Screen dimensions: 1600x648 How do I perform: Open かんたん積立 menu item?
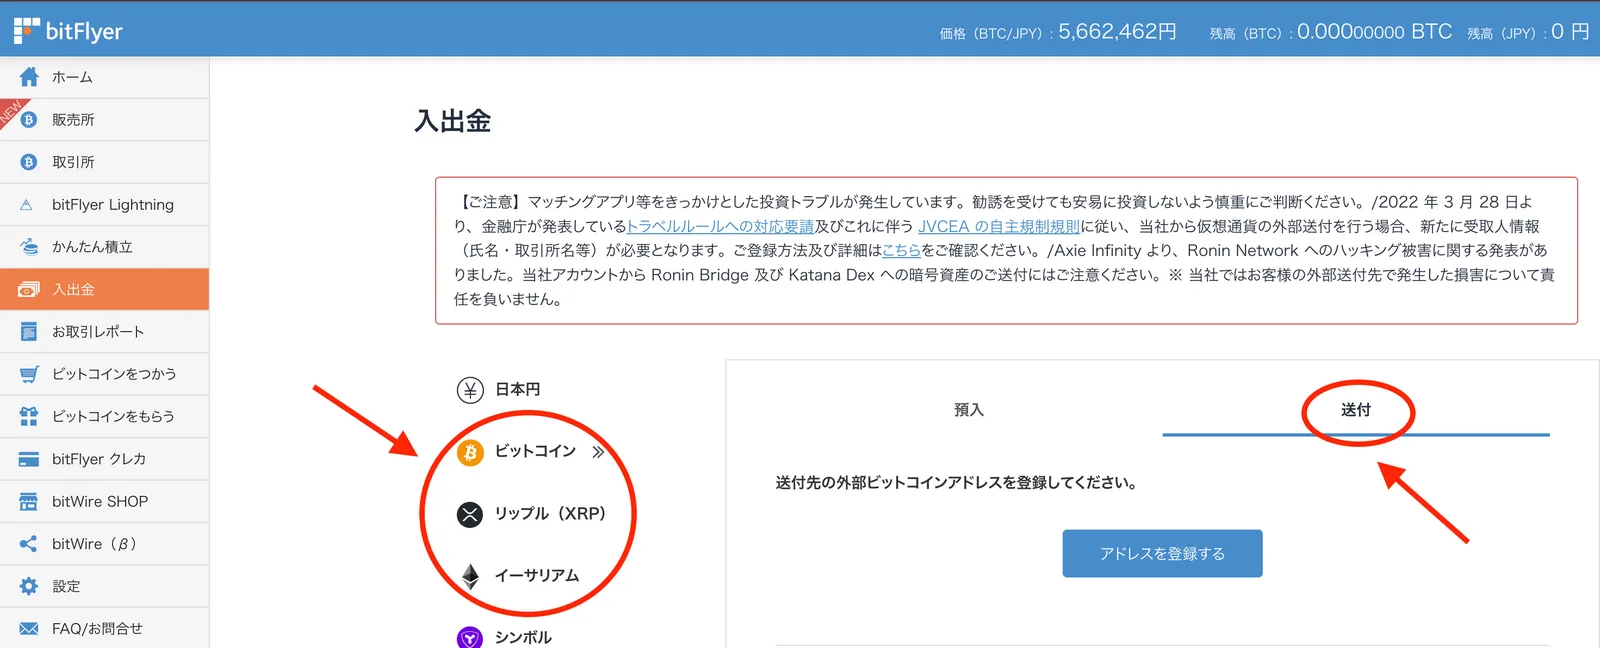104,247
